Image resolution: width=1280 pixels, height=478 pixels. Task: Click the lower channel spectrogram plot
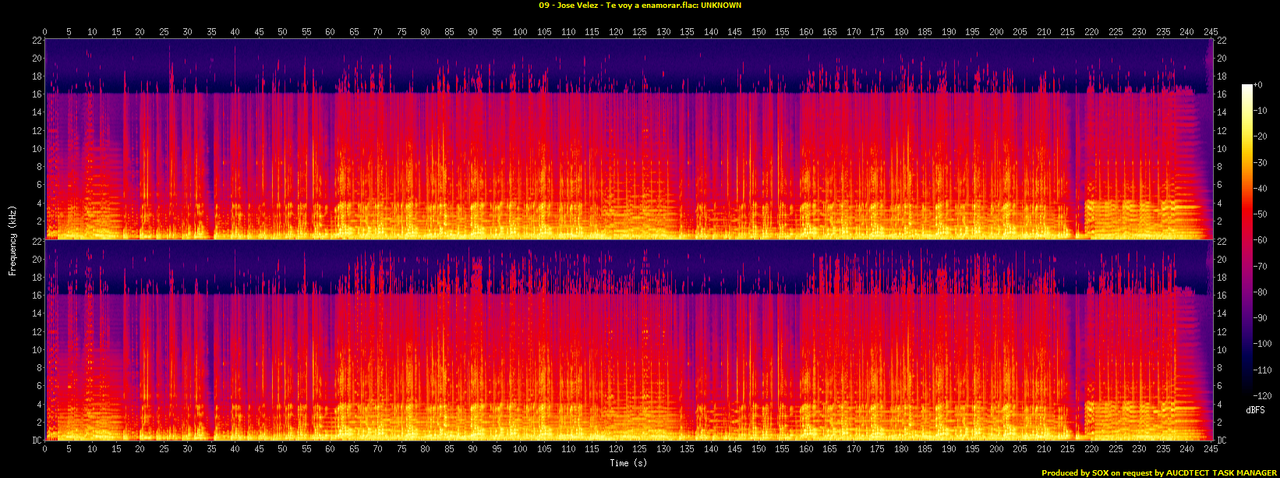[x=629, y=340]
